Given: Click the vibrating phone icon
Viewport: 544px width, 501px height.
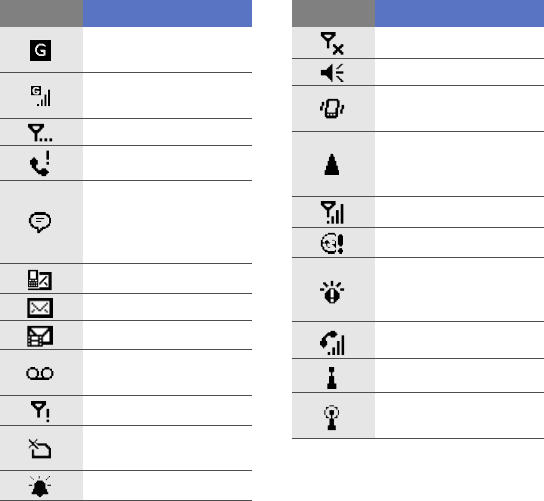Looking at the screenshot, I should coord(332,109).
